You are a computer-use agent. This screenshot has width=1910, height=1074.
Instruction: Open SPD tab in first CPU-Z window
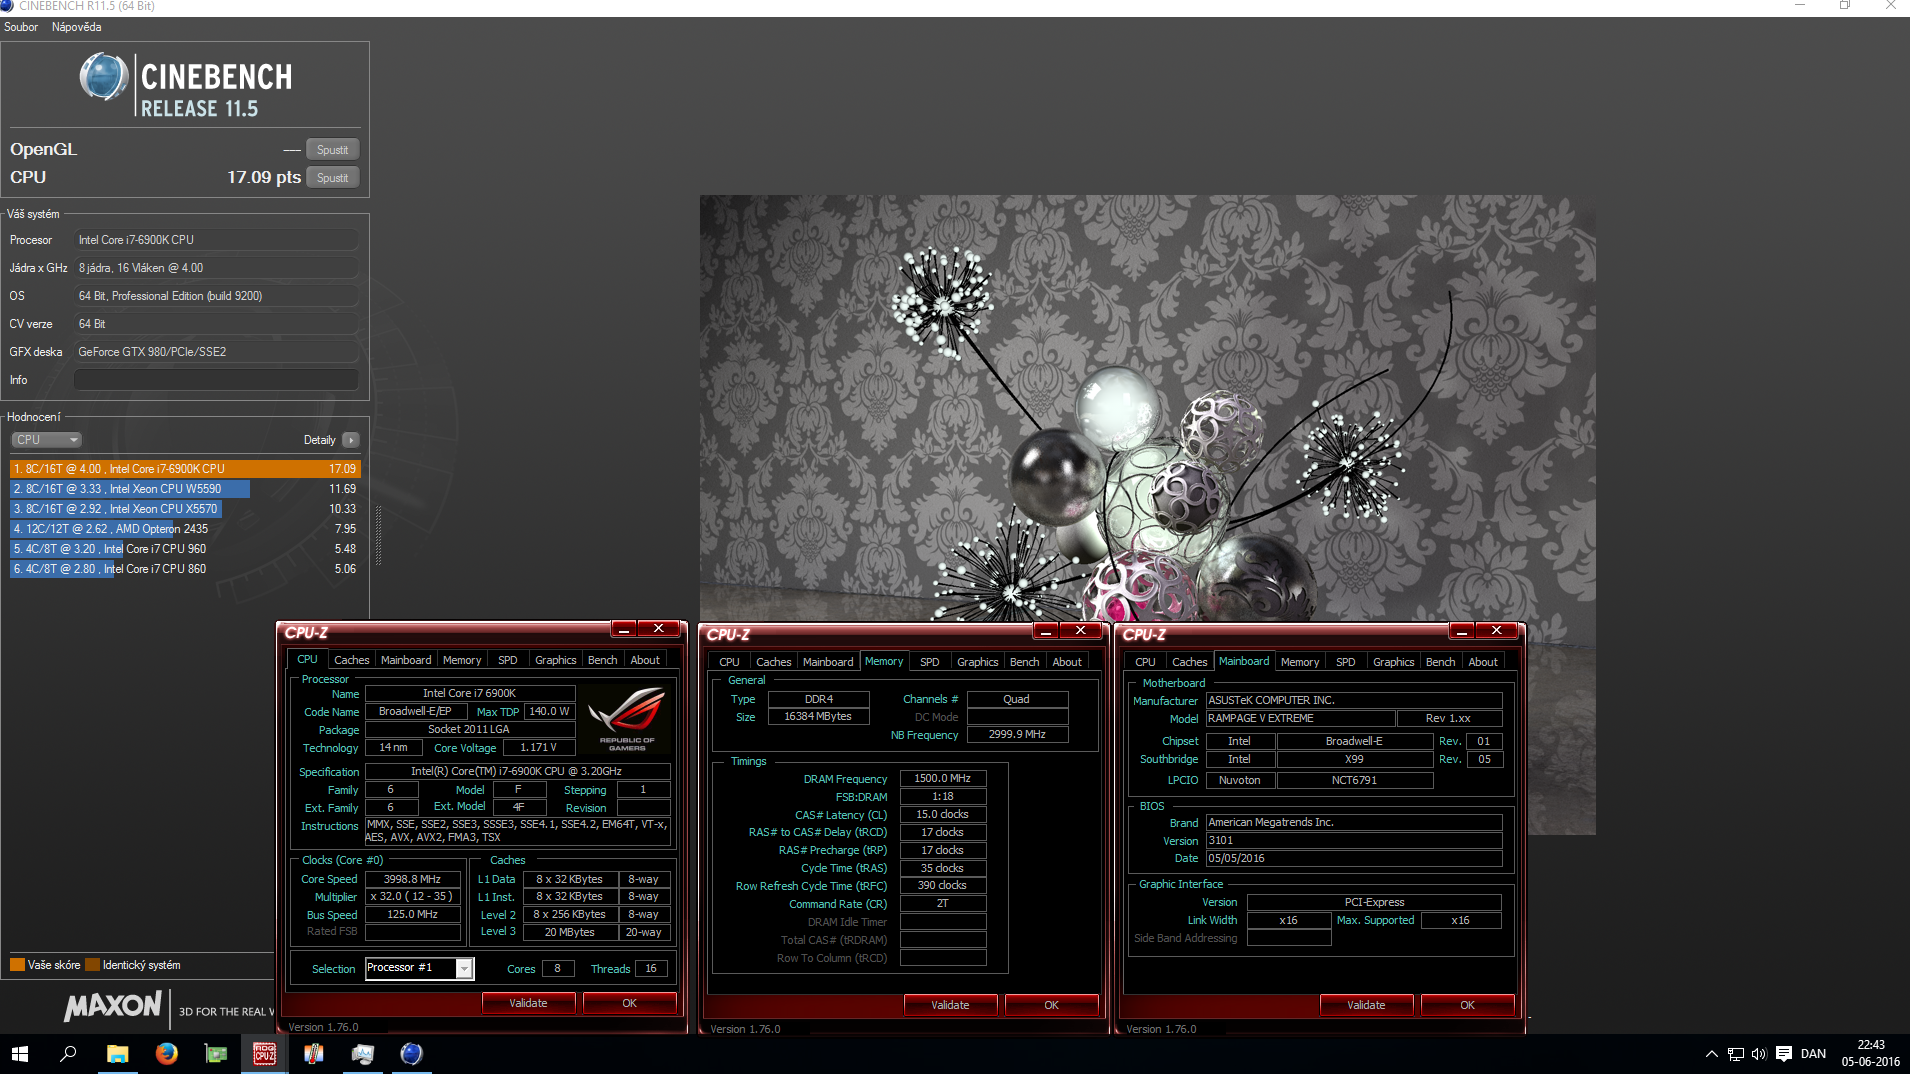pyautogui.click(x=508, y=660)
